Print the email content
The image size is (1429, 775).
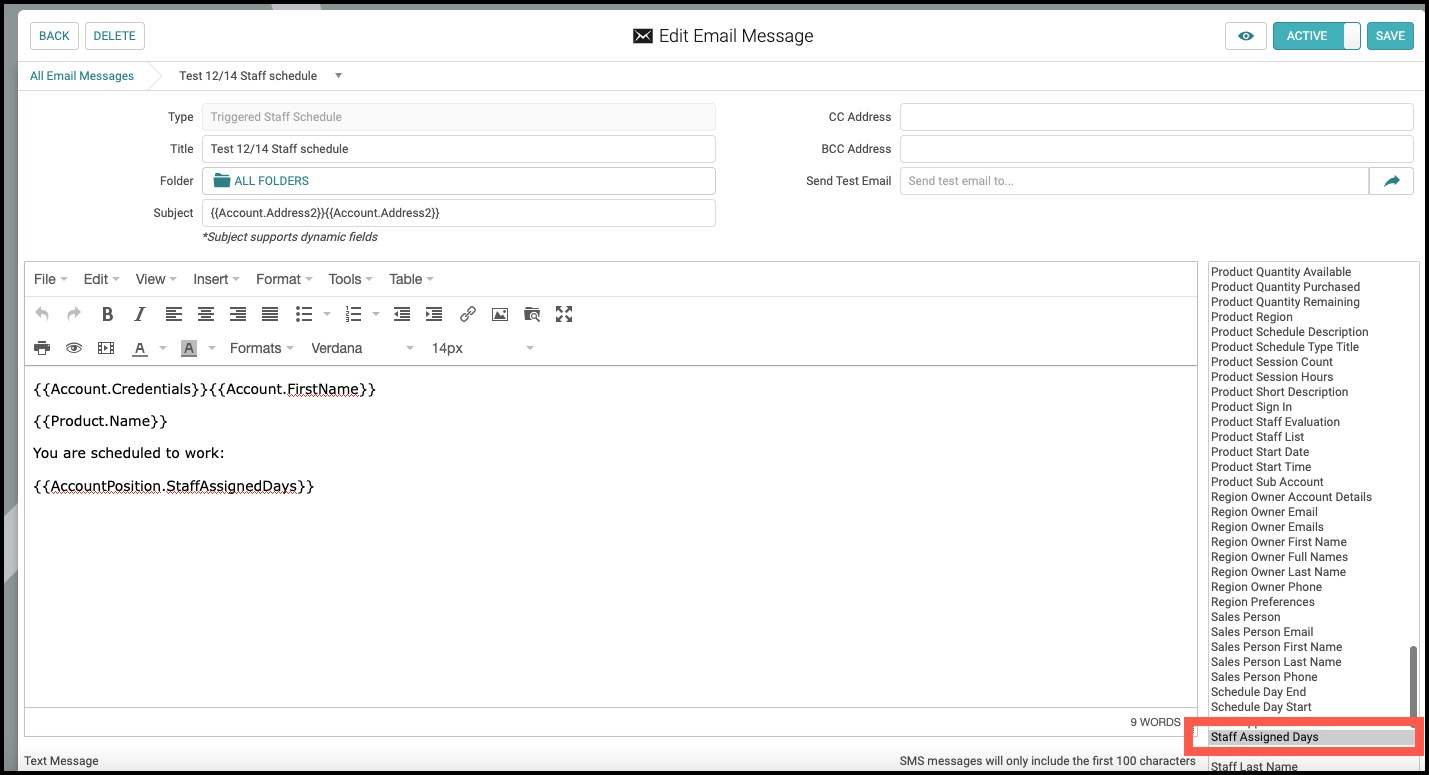pyautogui.click(x=42, y=348)
